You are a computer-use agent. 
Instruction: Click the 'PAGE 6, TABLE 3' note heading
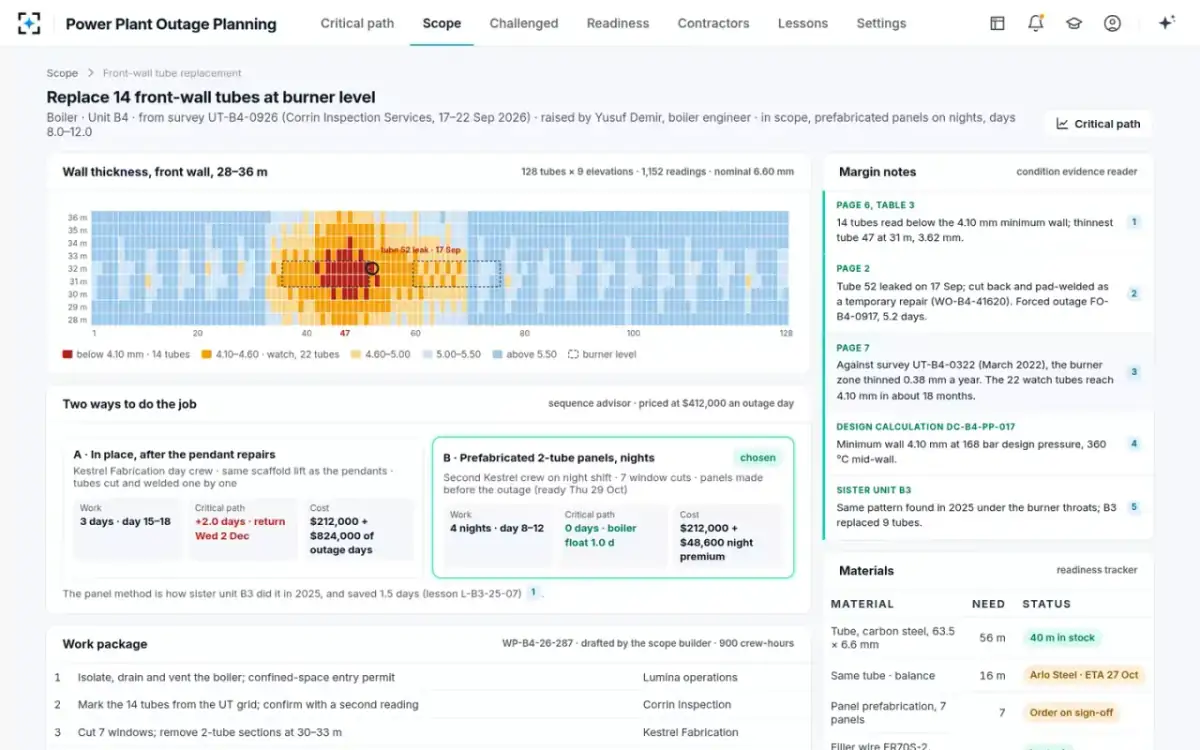point(875,205)
